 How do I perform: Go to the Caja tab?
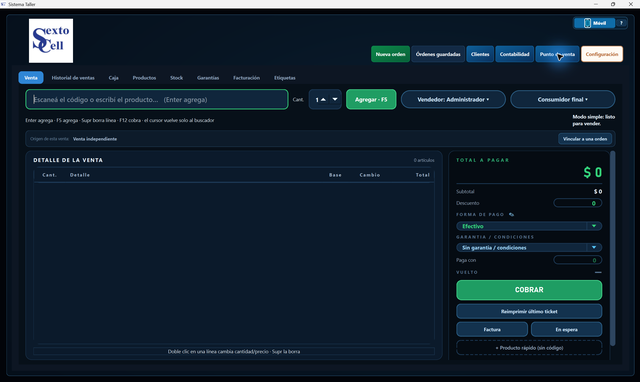pyautogui.click(x=113, y=78)
